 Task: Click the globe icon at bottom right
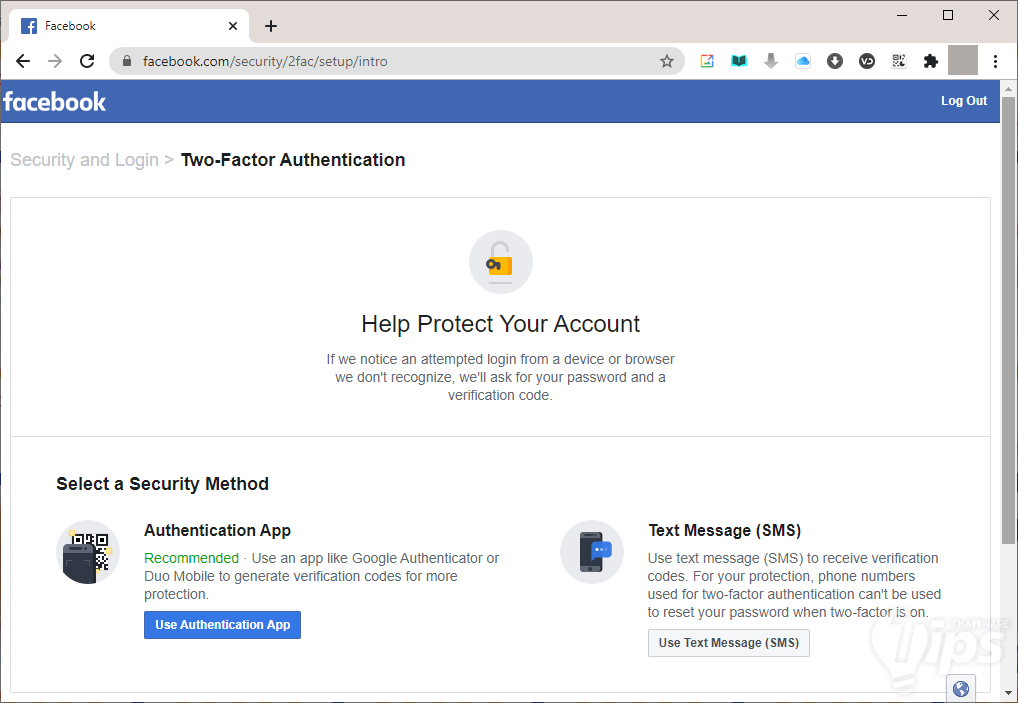point(961,688)
